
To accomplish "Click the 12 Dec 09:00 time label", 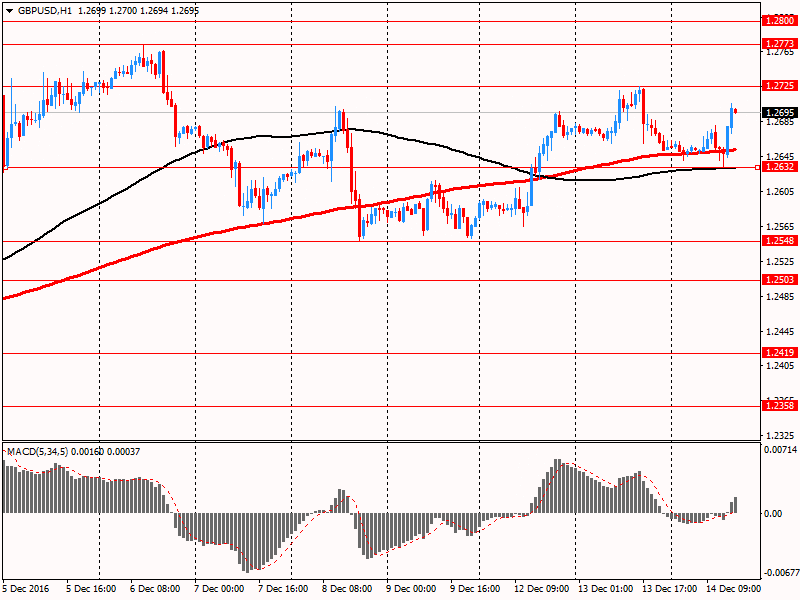I will 541,589.
